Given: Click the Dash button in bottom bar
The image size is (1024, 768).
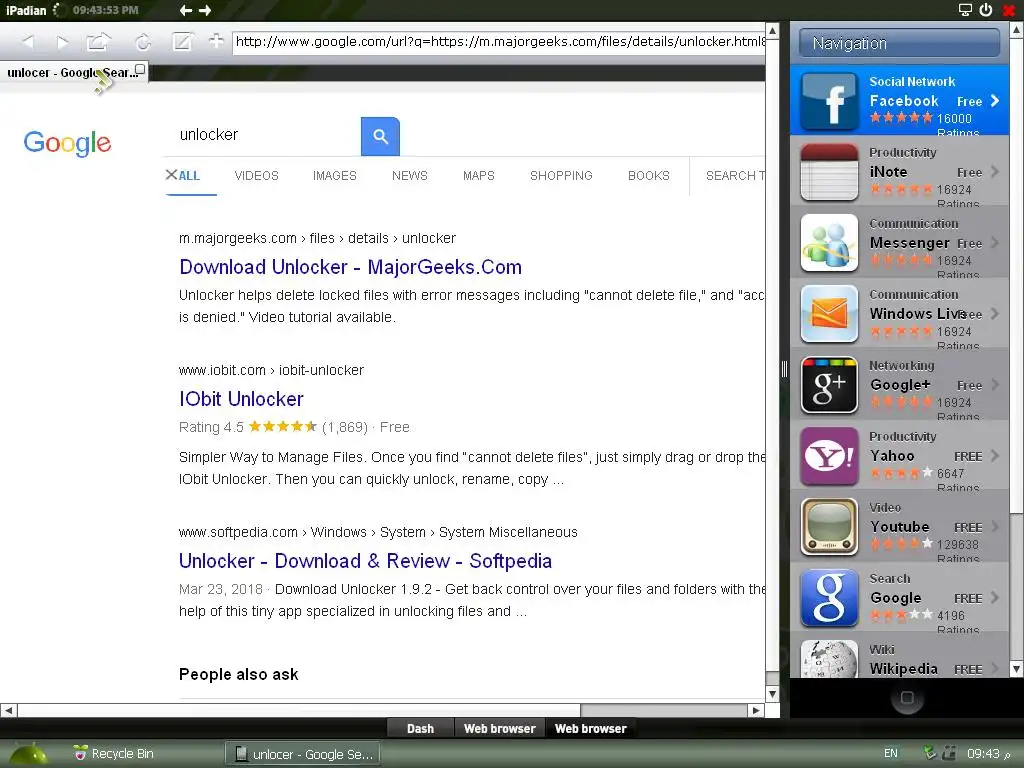Looking at the screenshot, I should pyautogui.click(x=420, y=728).
